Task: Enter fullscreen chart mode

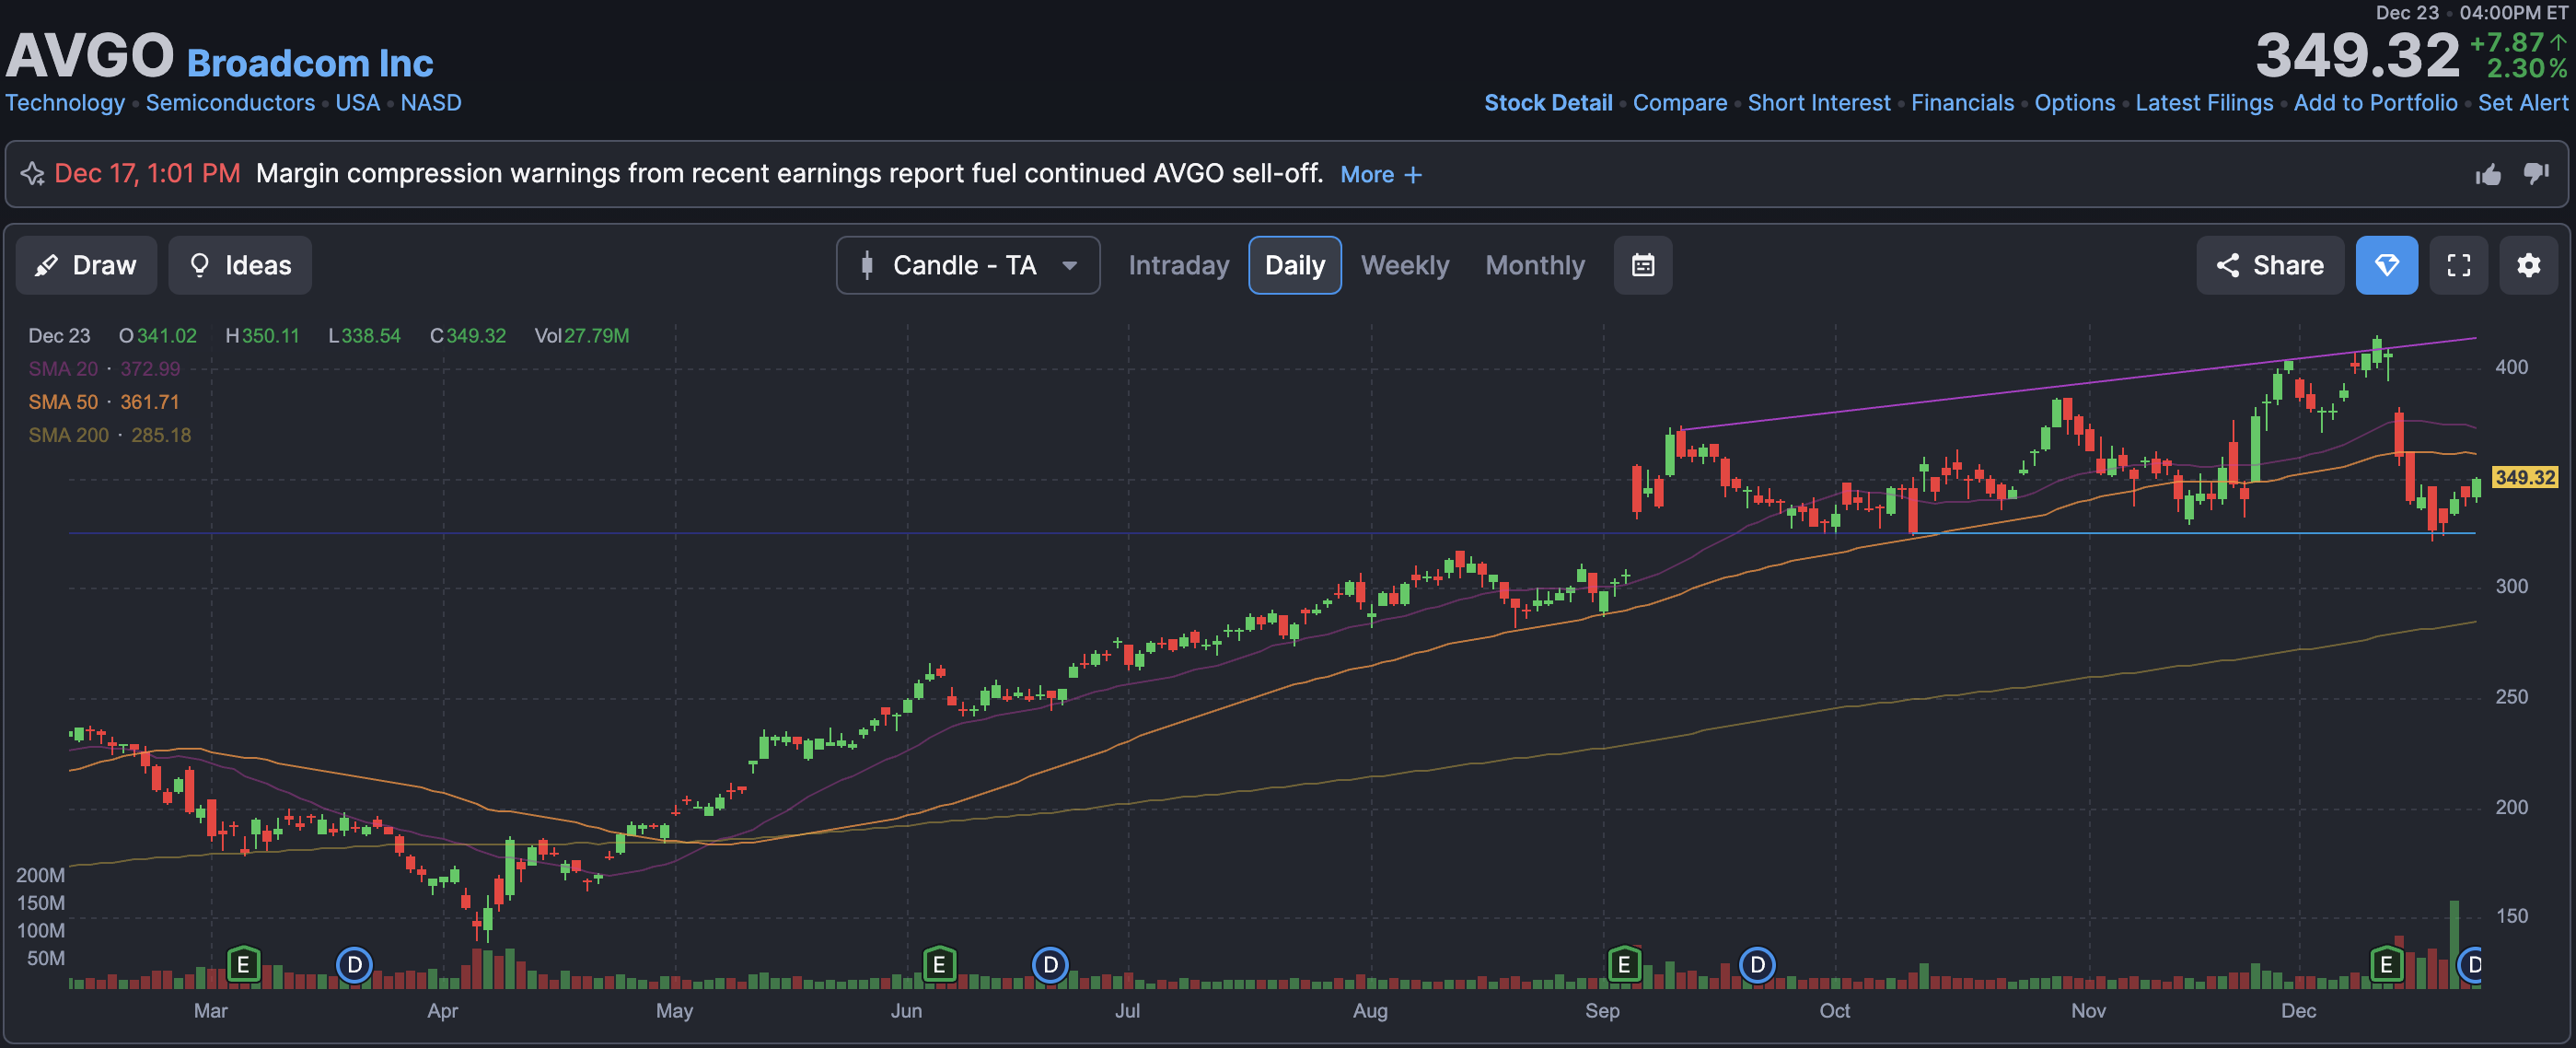Action: click(x=2458, y=265)
